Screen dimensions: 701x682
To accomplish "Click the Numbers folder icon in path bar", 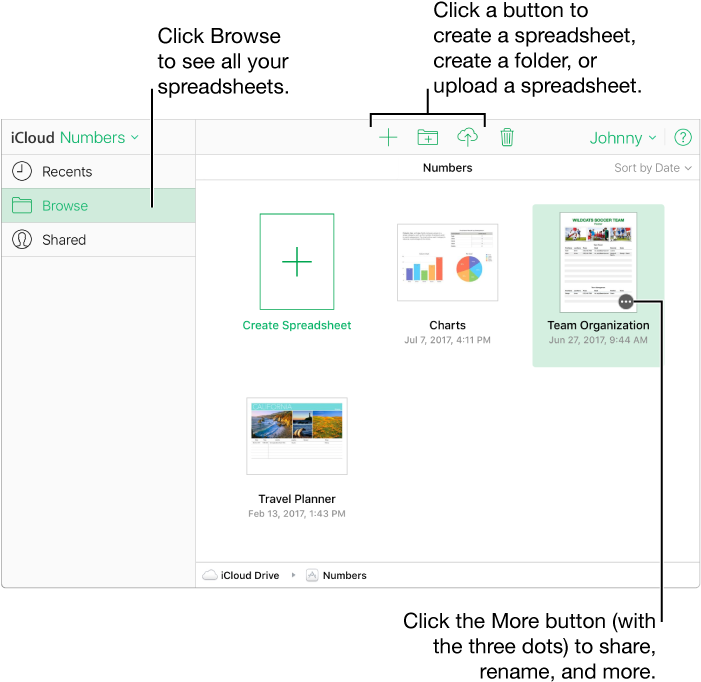I will [312, 575].
